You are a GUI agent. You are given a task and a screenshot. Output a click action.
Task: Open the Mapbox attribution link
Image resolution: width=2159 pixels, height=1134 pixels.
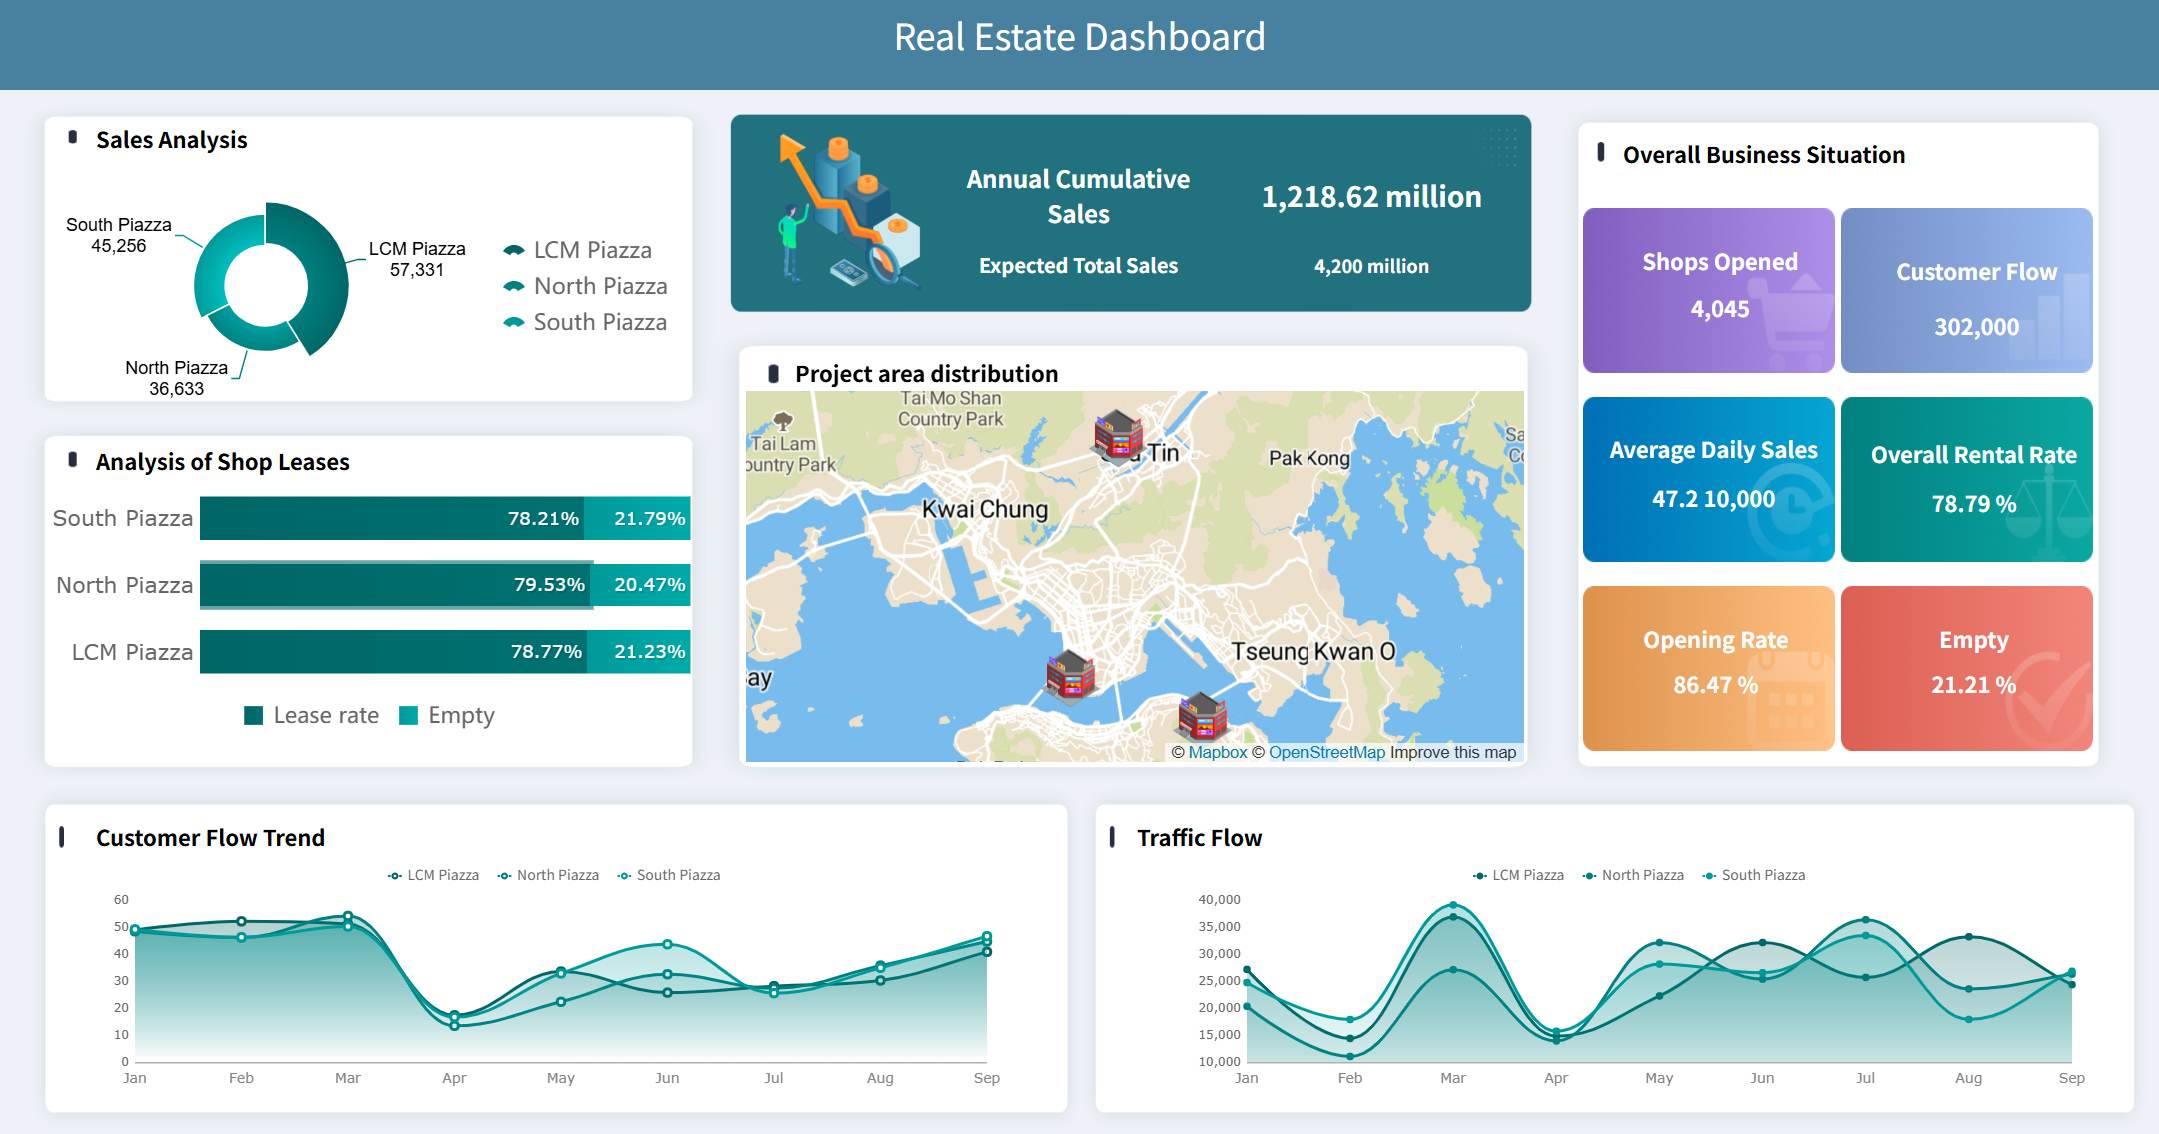tap(1217, 752)
